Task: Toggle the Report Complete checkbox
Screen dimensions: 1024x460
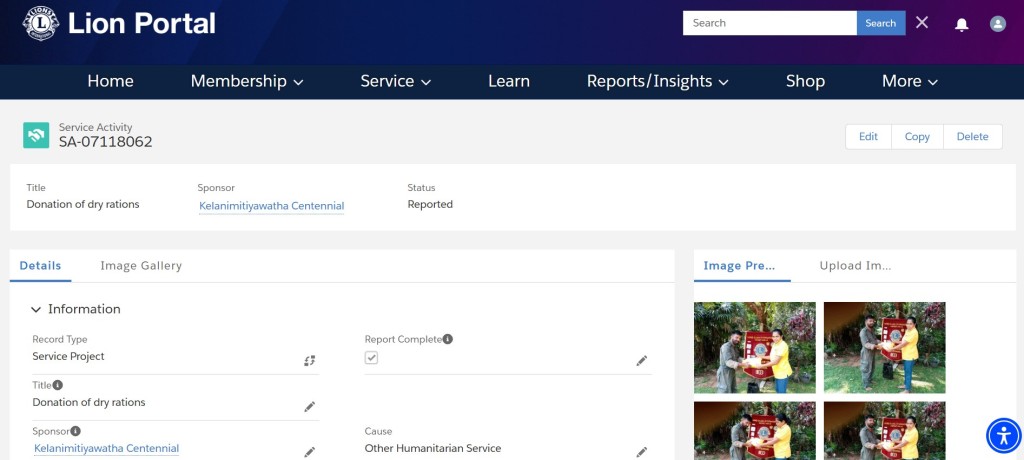Action: tap(372, 357)
